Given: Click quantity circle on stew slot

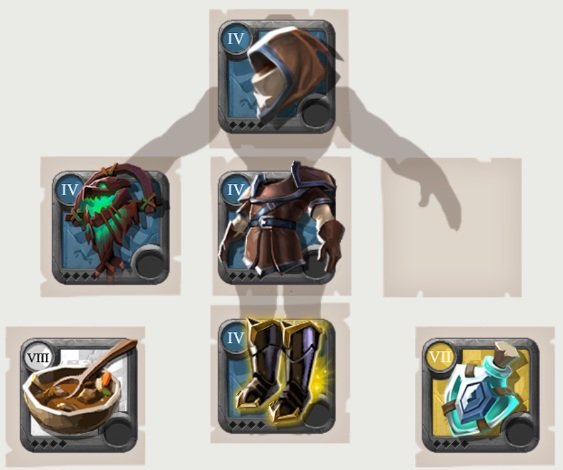Looking at the screenshot, I should pos(118,431).
